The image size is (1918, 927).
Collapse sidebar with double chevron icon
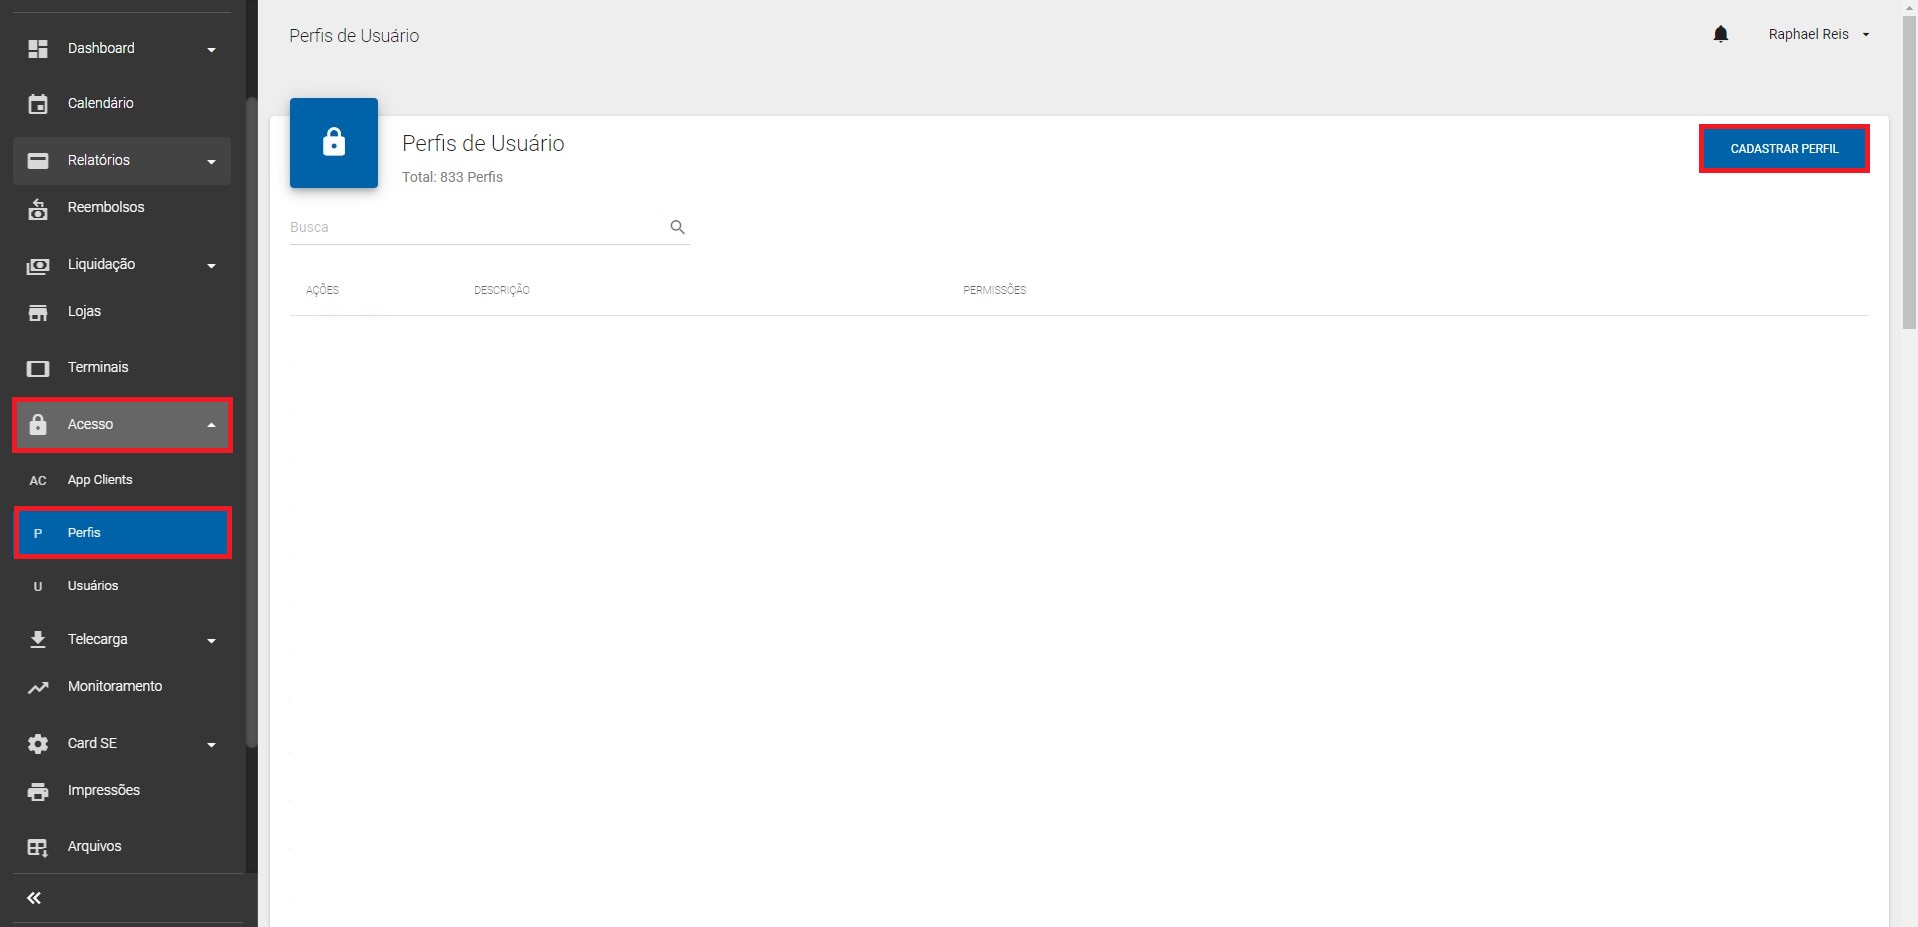coord(34,898)
